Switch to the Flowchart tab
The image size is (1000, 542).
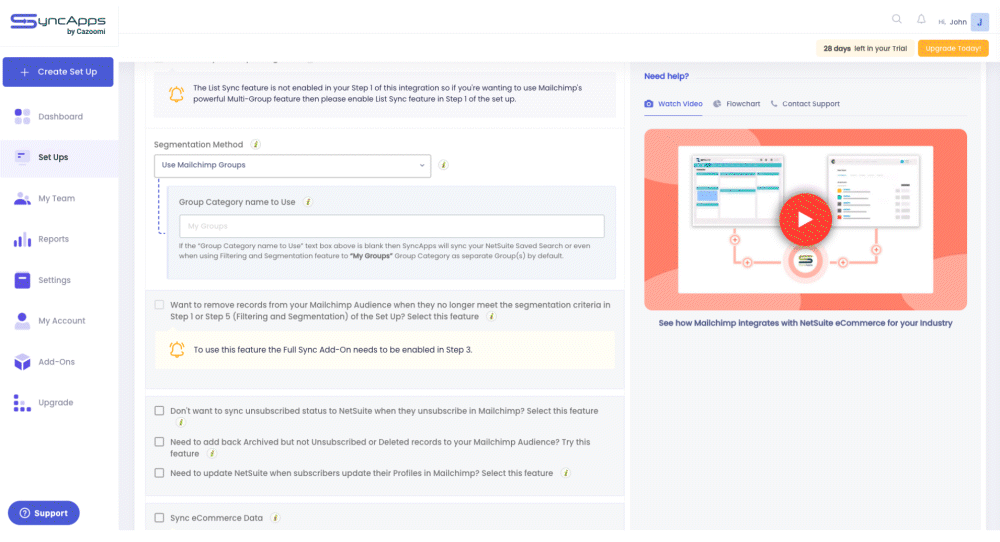pyautogui.click(x=737, y=104)
